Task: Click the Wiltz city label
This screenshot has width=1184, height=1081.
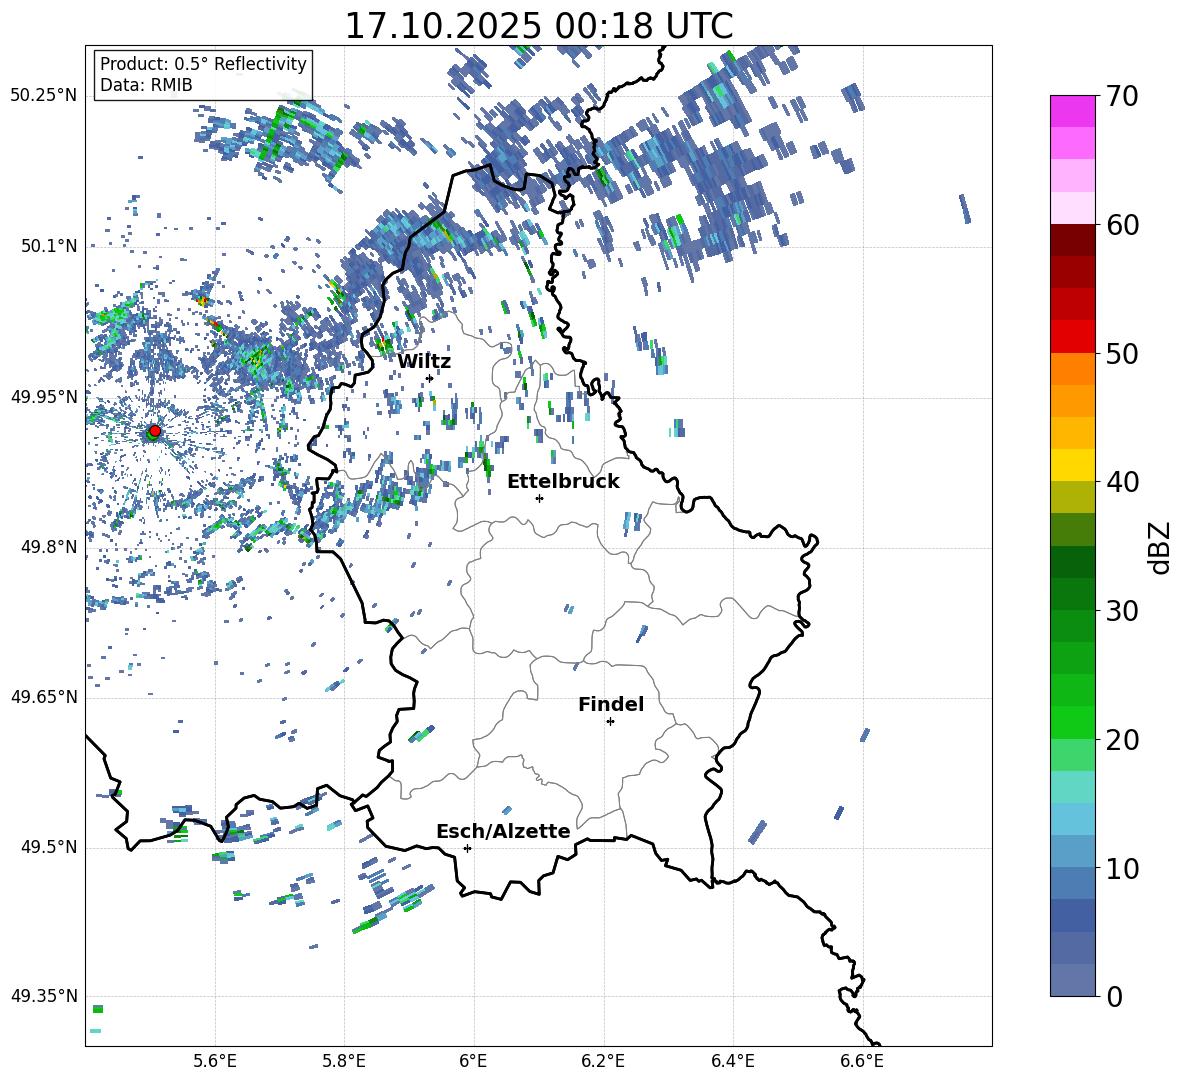Action: (424, 361)
